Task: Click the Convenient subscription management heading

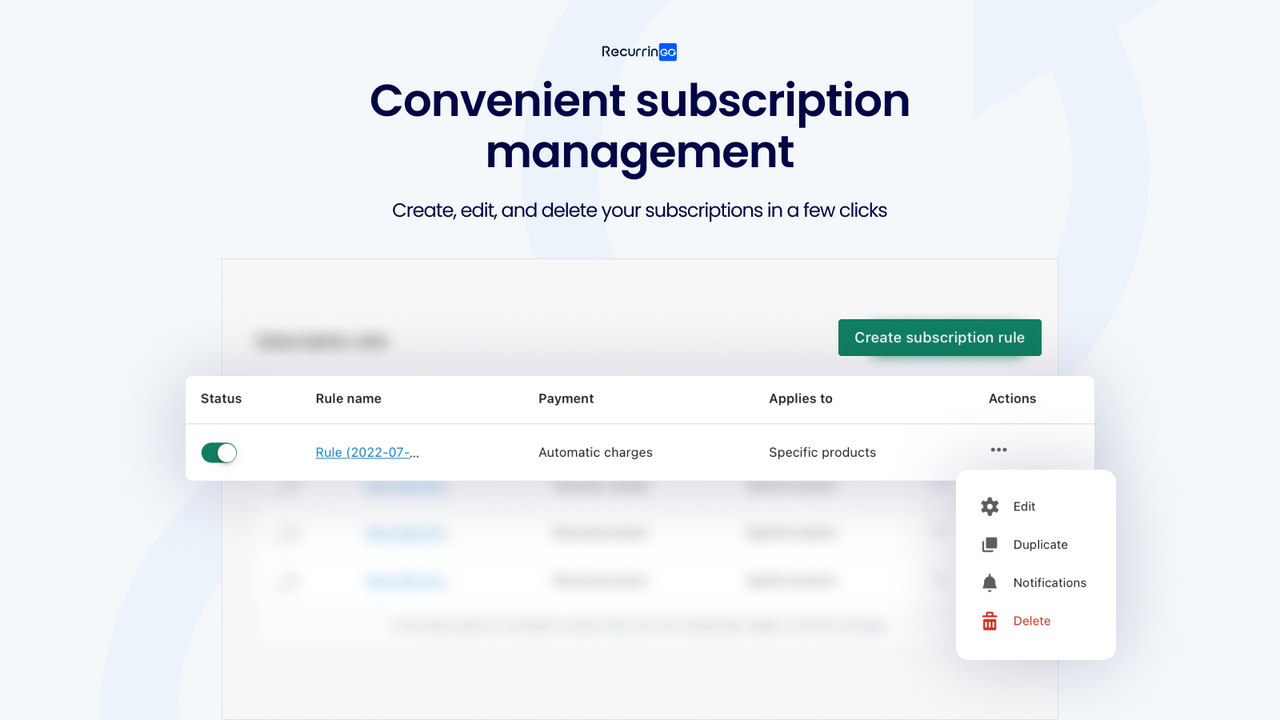Action: click(640, 126)
